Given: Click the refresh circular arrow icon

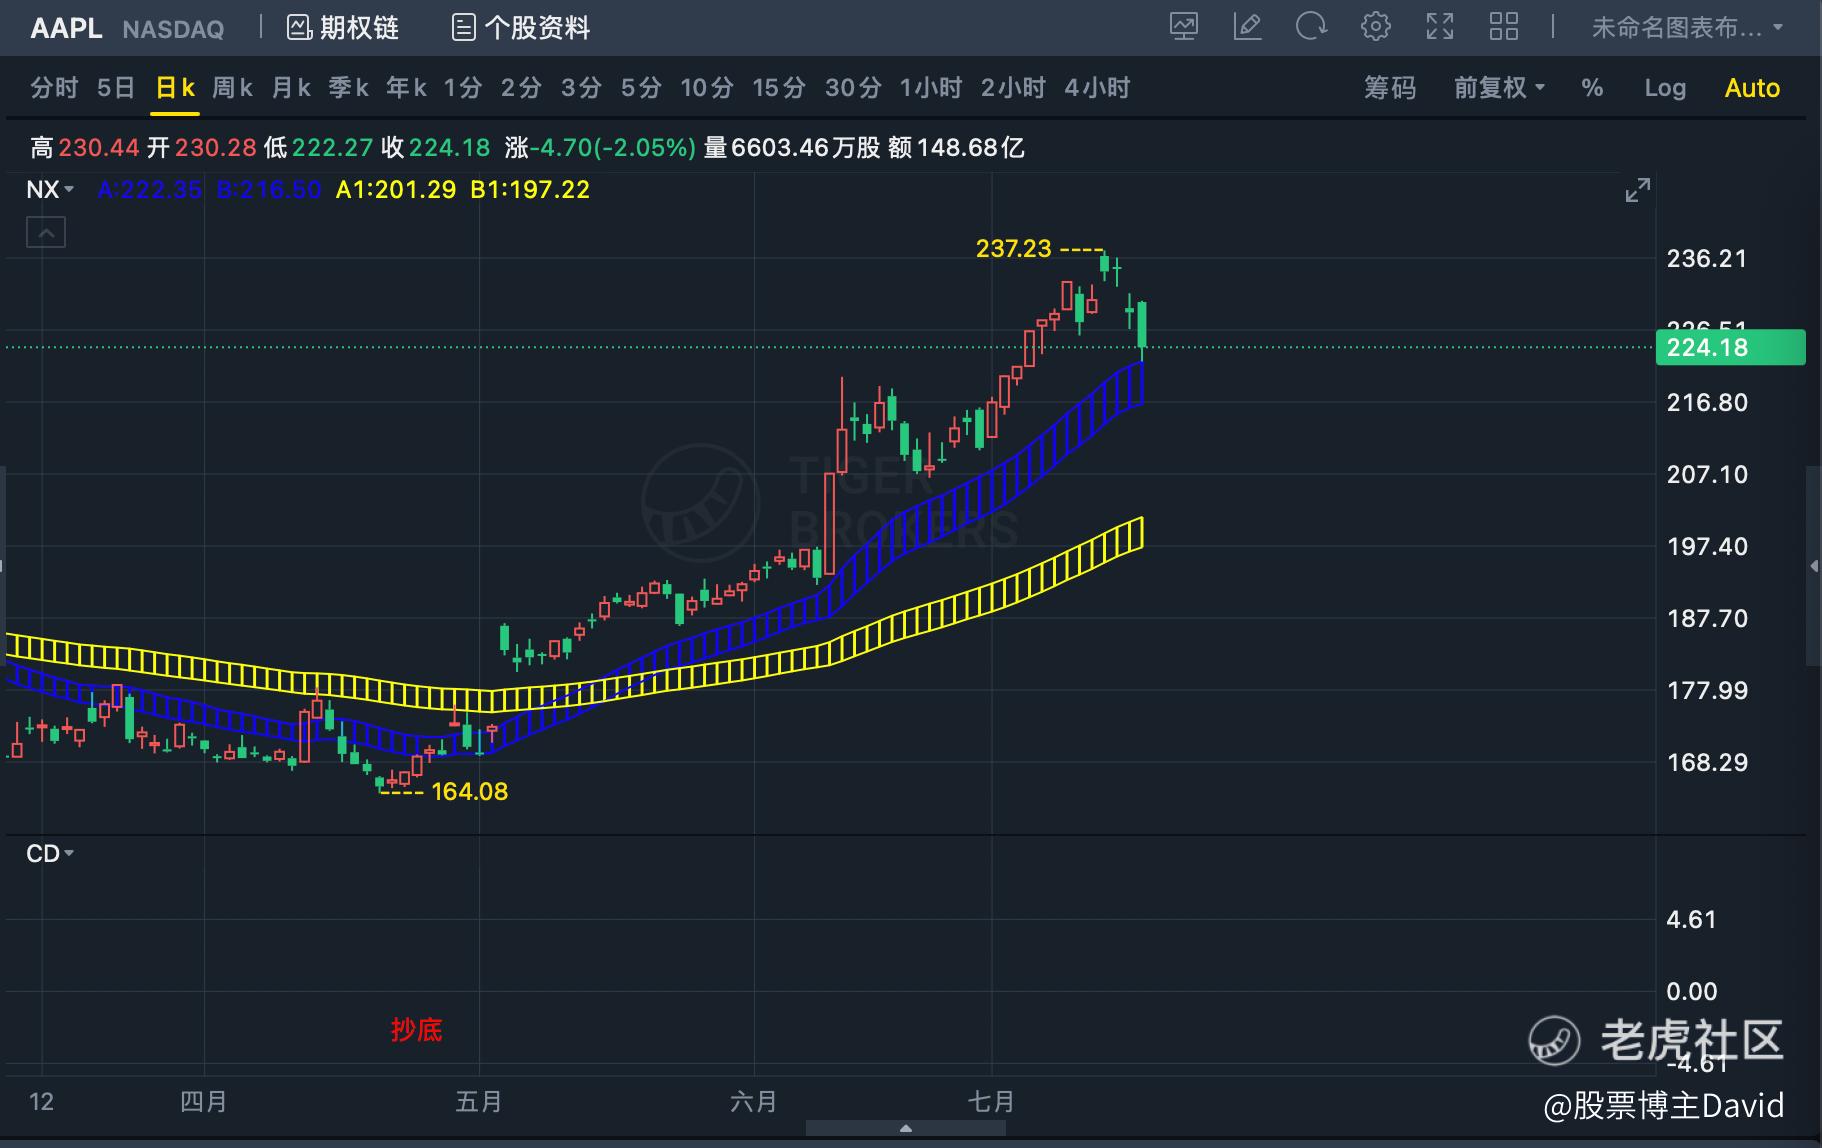Looking at the screenshot, I should [x=1311, y=27].
